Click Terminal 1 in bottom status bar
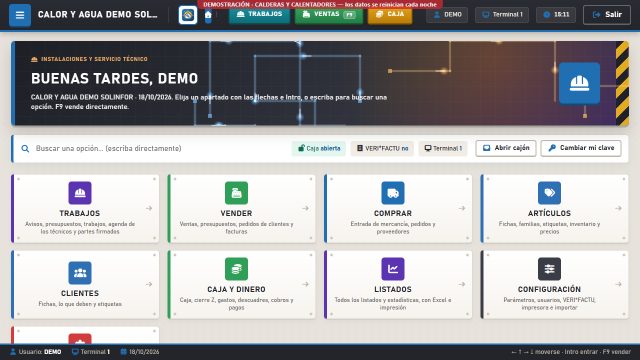 pyautogui.click(x=91, y=352)
